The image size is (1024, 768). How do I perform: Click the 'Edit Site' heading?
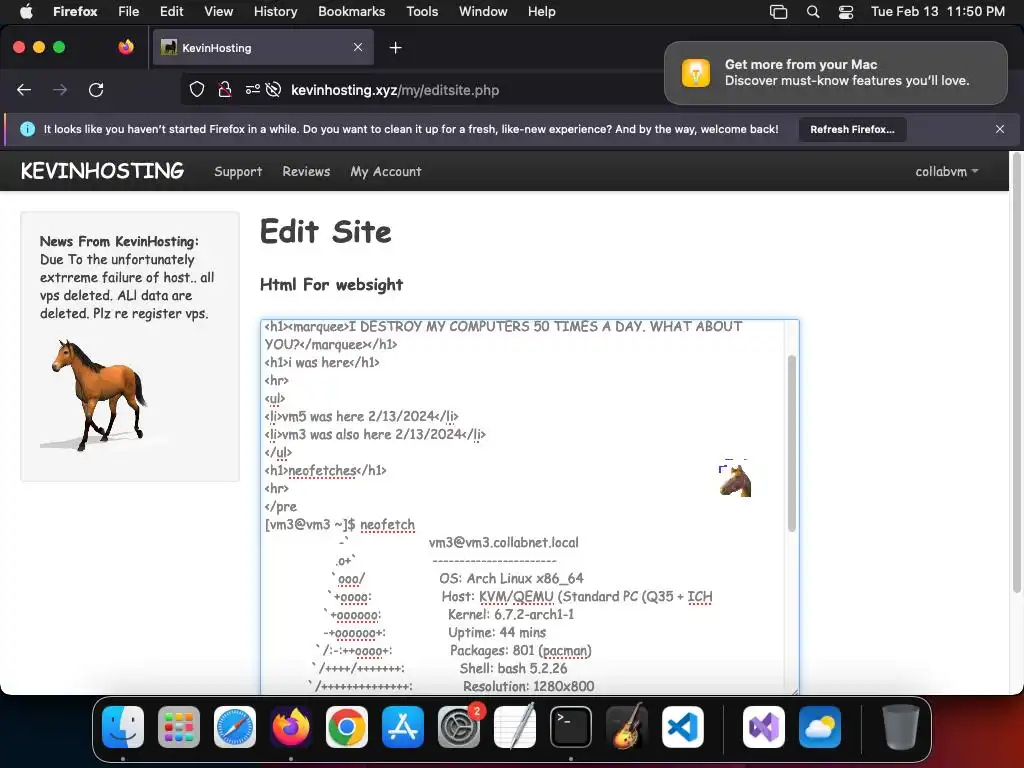[326, 232]
